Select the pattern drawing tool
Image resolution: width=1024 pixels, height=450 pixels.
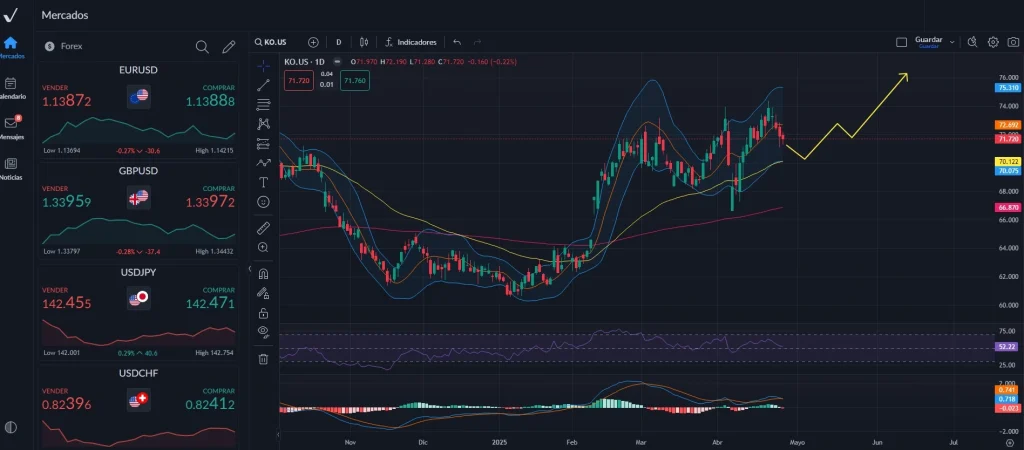coord(263,123)
